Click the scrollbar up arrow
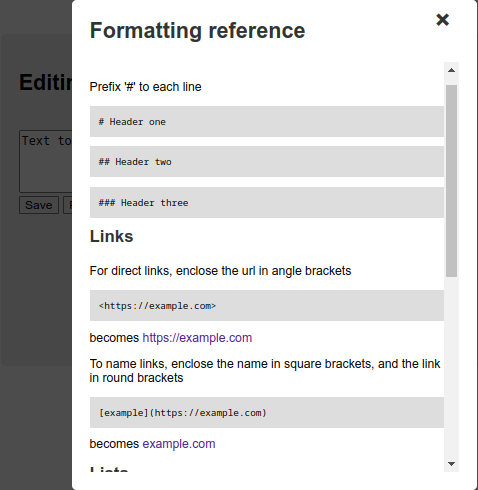The height and width of the screenshot is (490, 478). (x=451, y=70)
